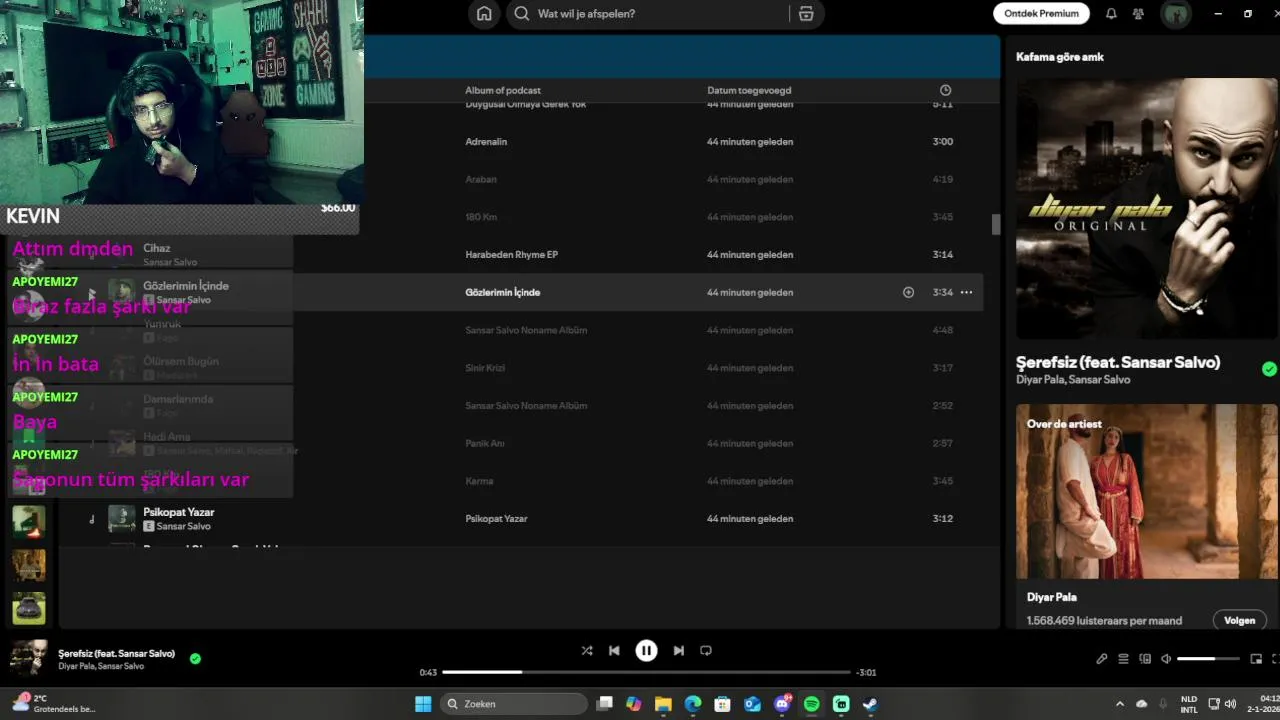1280x720 pixels.
Task: Go to the Spotify Home screen
Action: [x=484, y=14]
